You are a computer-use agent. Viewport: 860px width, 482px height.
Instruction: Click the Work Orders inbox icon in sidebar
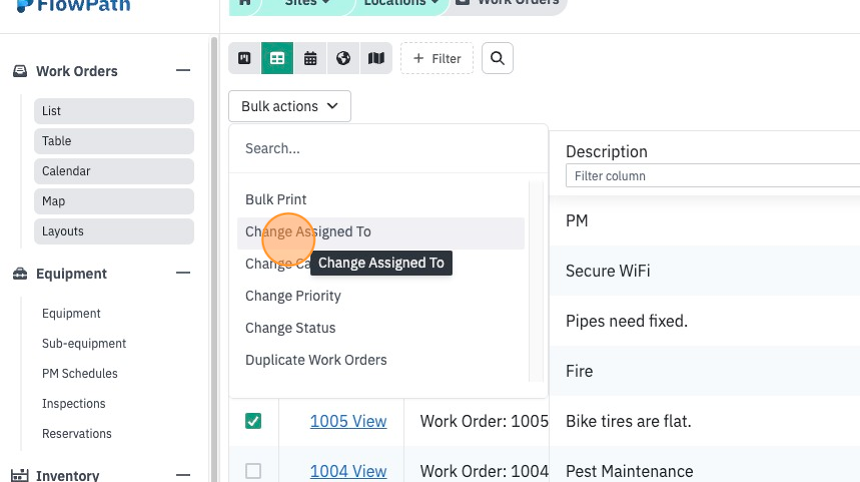(x=20, y=71)
